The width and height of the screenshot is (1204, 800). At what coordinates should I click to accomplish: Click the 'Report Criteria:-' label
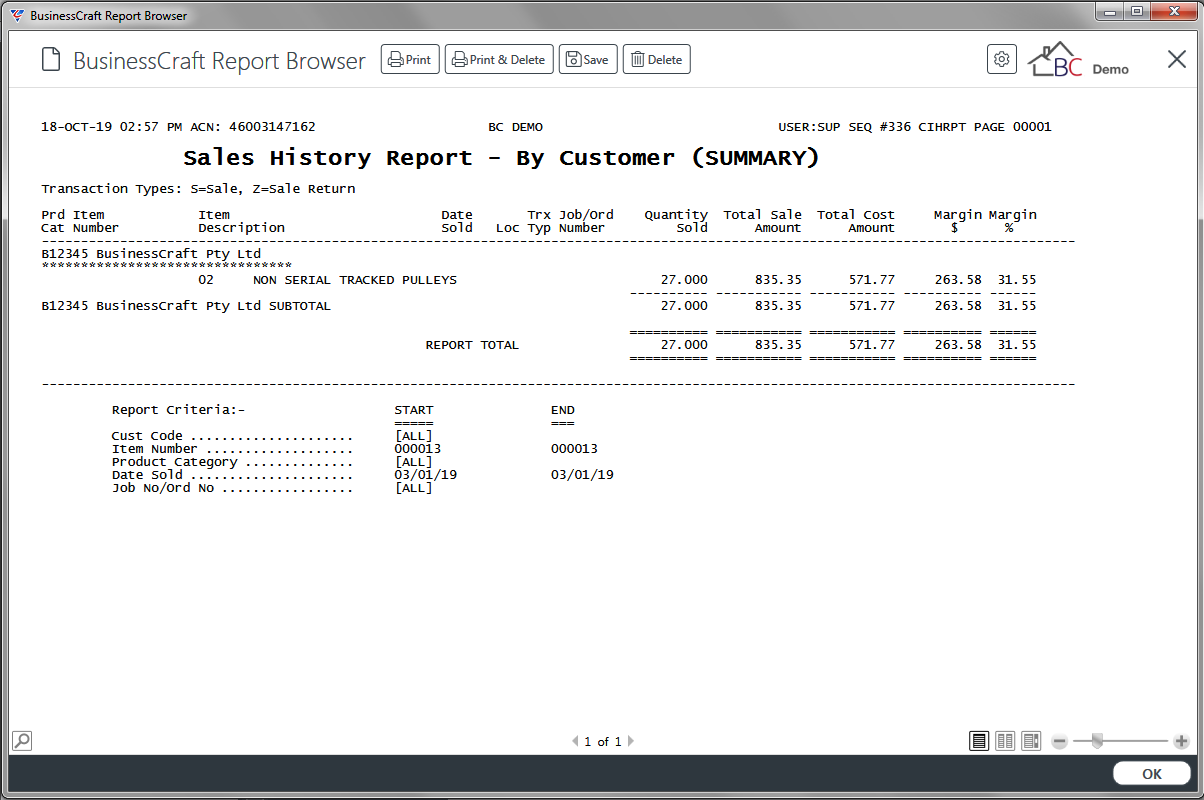178,410
